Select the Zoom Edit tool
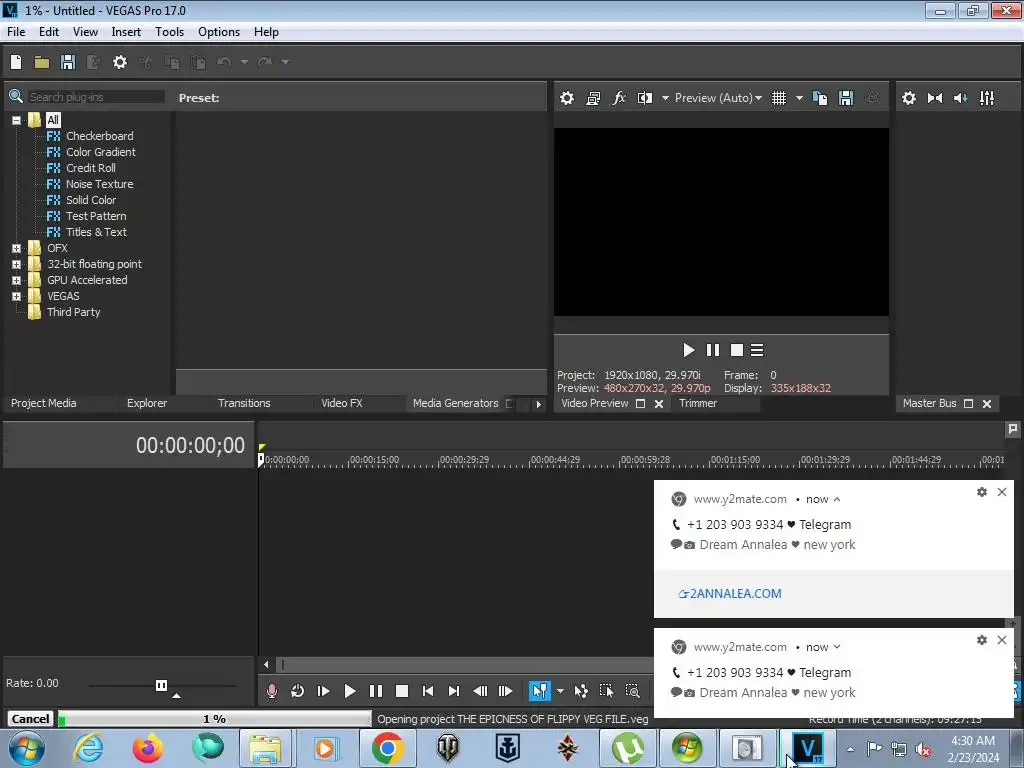This screenshot has width=1024, height=768. coord(632,691)
